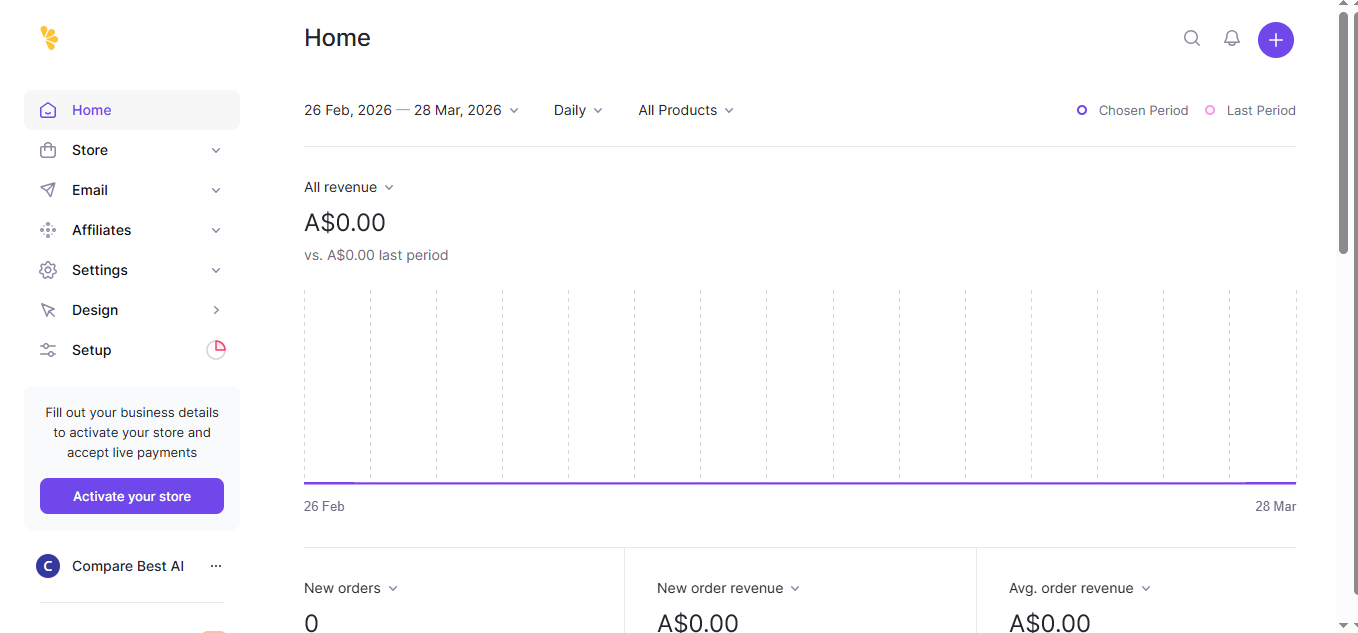Click the Compare Best AI avatar

coord(48,566)
